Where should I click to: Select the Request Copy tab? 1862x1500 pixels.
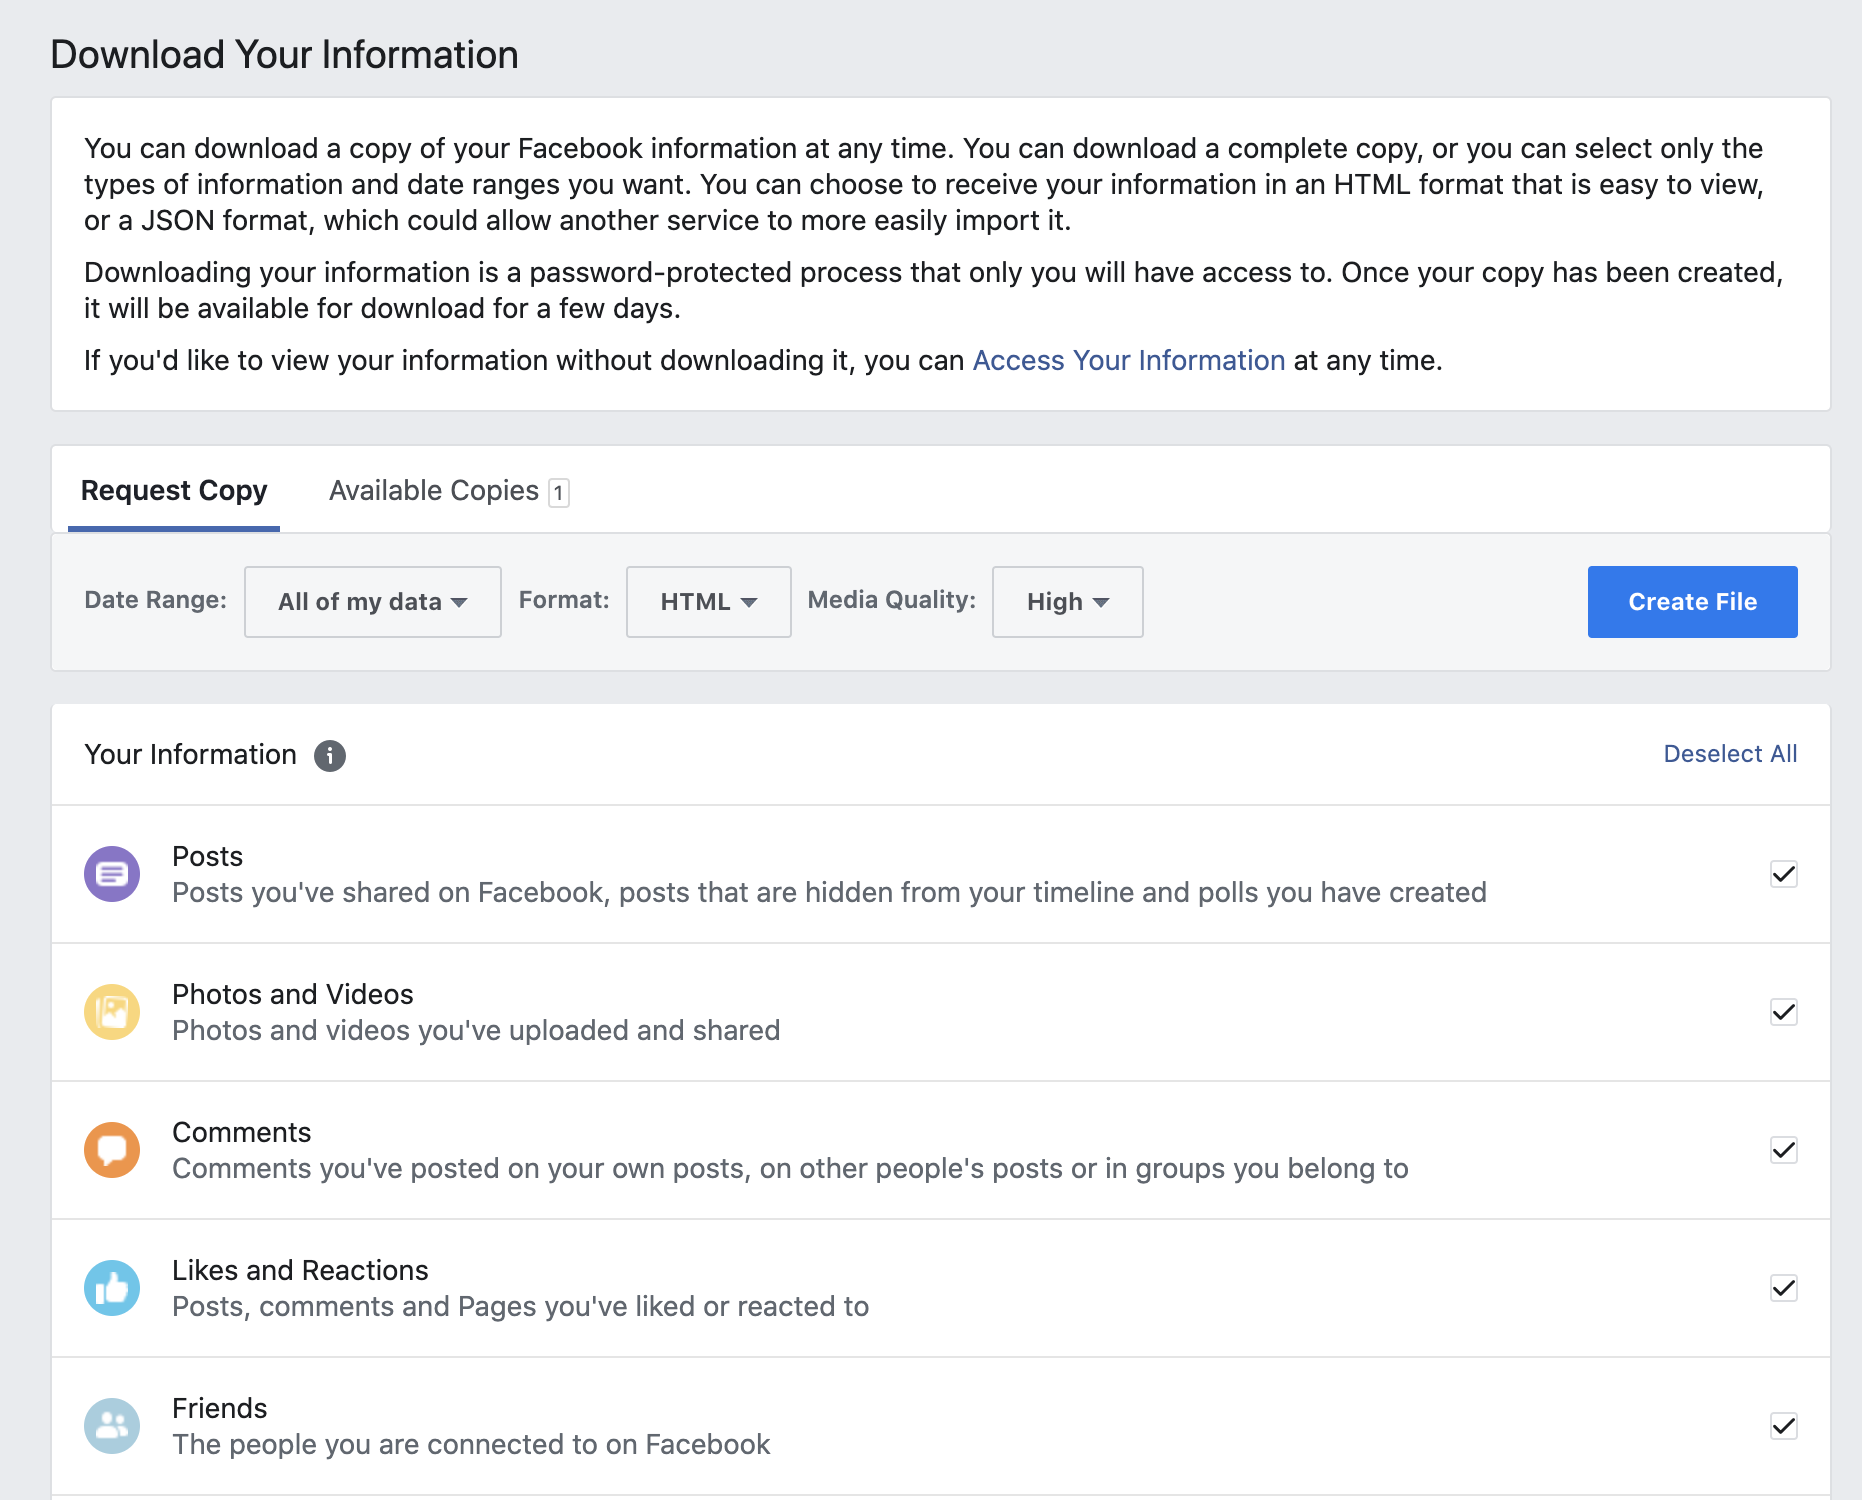pyautogui.click(x=174, y=491)
